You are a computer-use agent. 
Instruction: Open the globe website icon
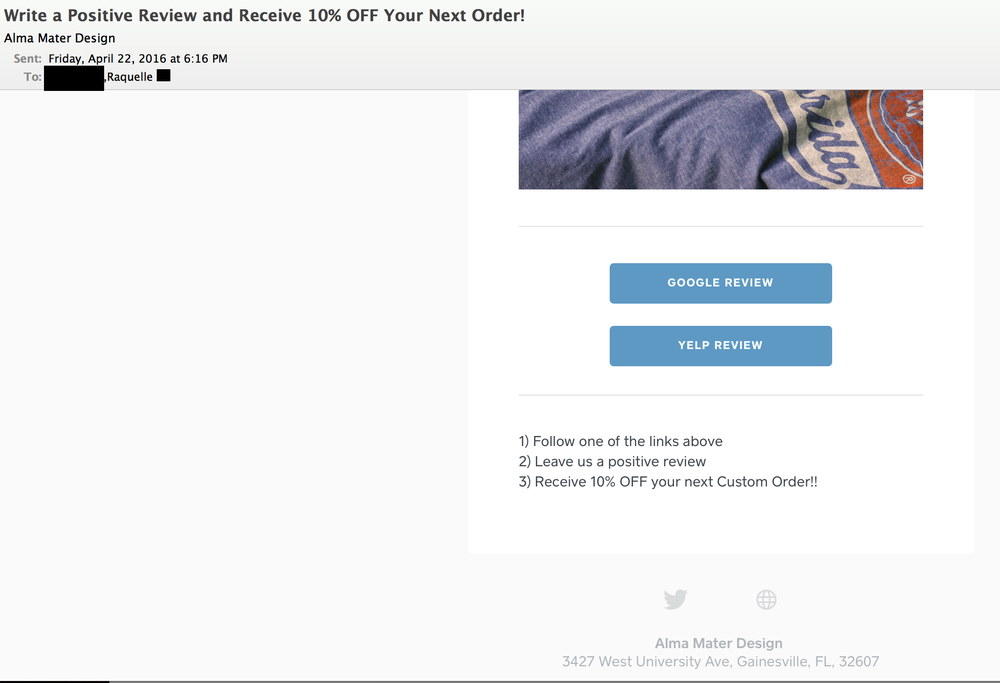766,599
